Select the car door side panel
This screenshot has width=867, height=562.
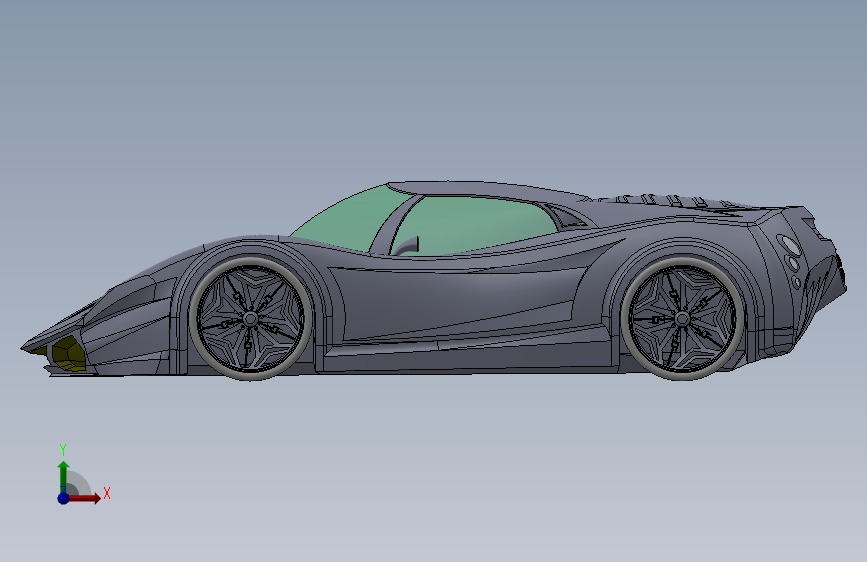click(459, 304)
